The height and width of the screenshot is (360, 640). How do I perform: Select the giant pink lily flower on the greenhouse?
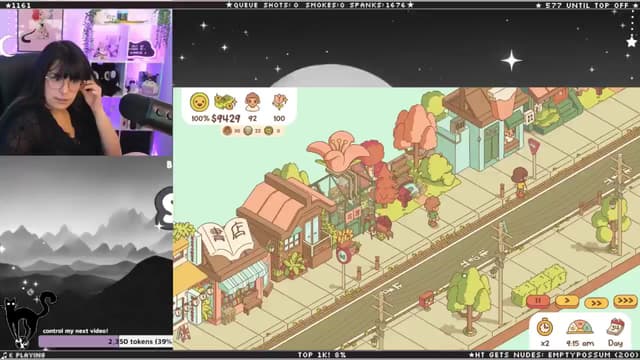pos(338,152)
